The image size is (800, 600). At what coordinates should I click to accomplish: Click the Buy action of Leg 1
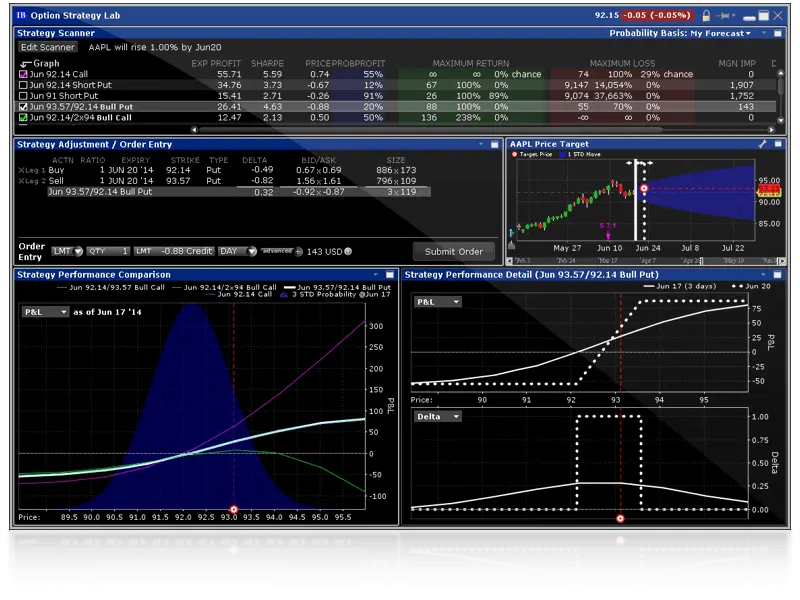(x=56, y=170)
